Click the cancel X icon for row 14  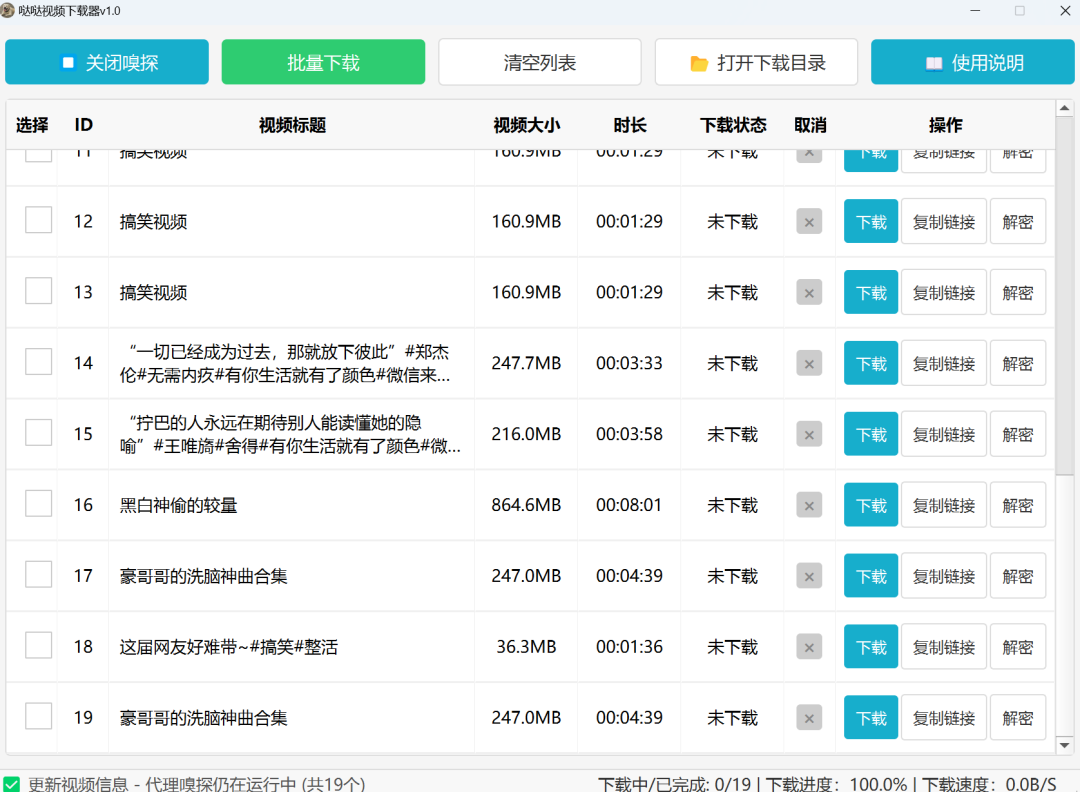click(x=809, y=364)
